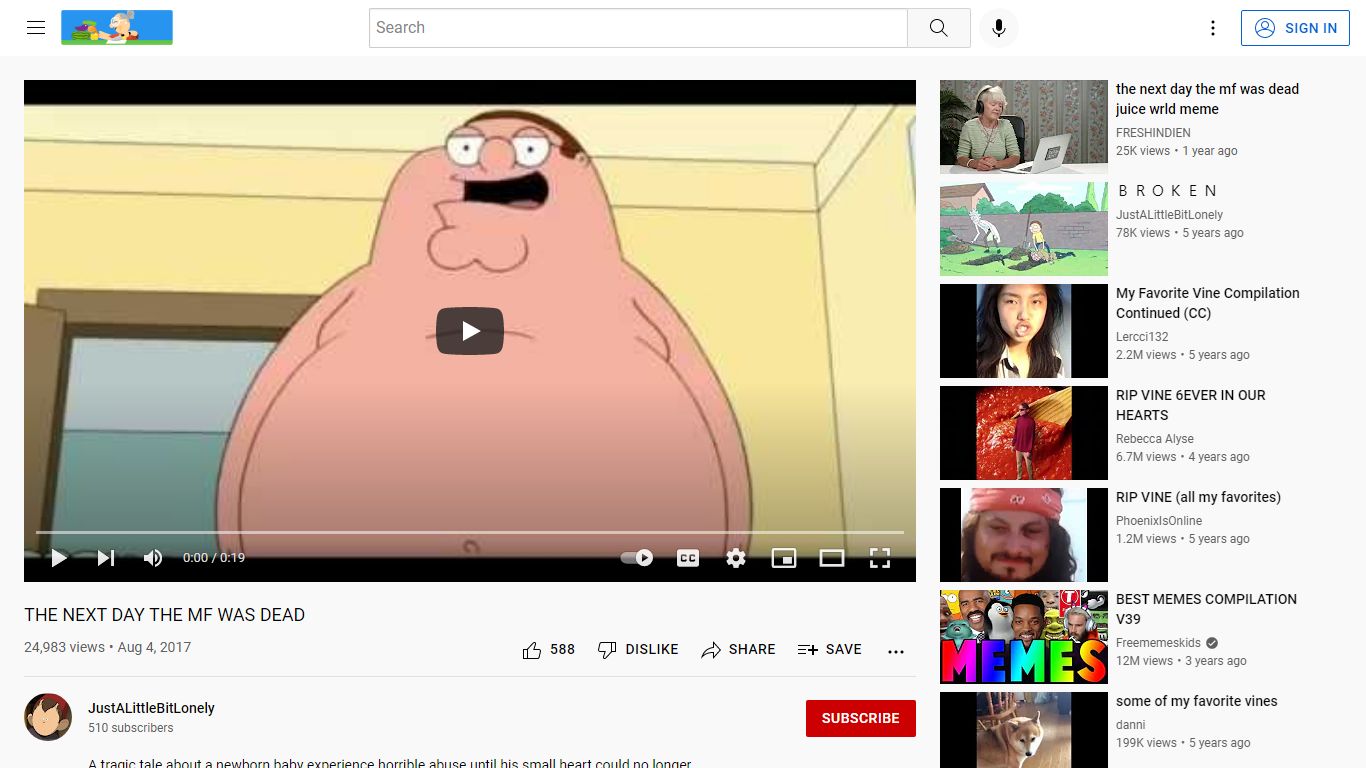Open 'the next day the mf was dead juice wrld meme' title
Screen dimensions: 1366x768
(1207, 99)
